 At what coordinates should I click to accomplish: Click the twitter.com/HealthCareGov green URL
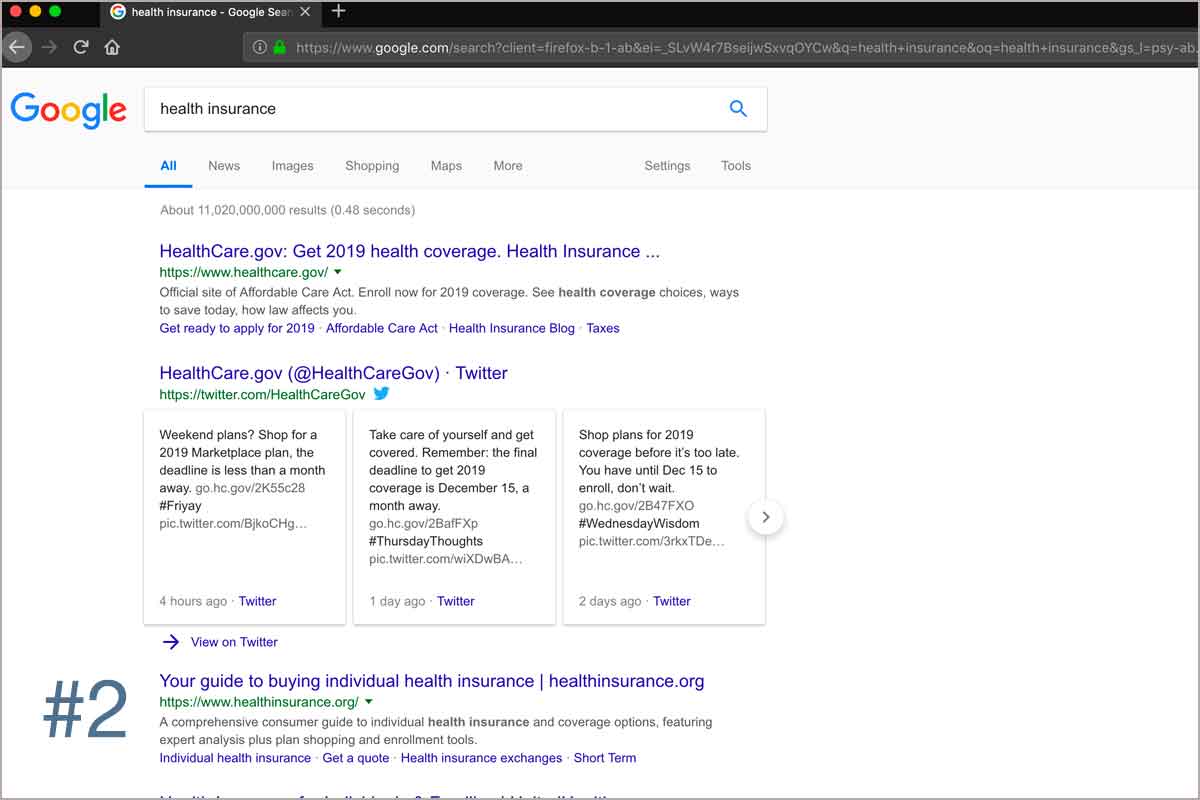262,395
